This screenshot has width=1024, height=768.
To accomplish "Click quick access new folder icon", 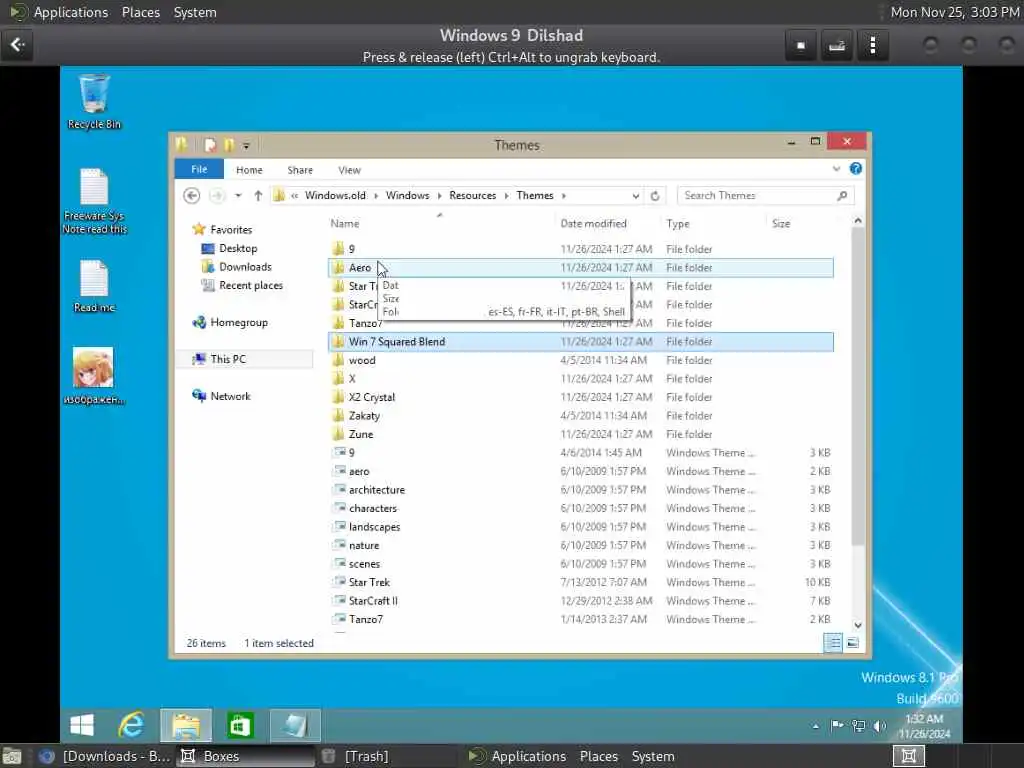I will click(229, 145).
